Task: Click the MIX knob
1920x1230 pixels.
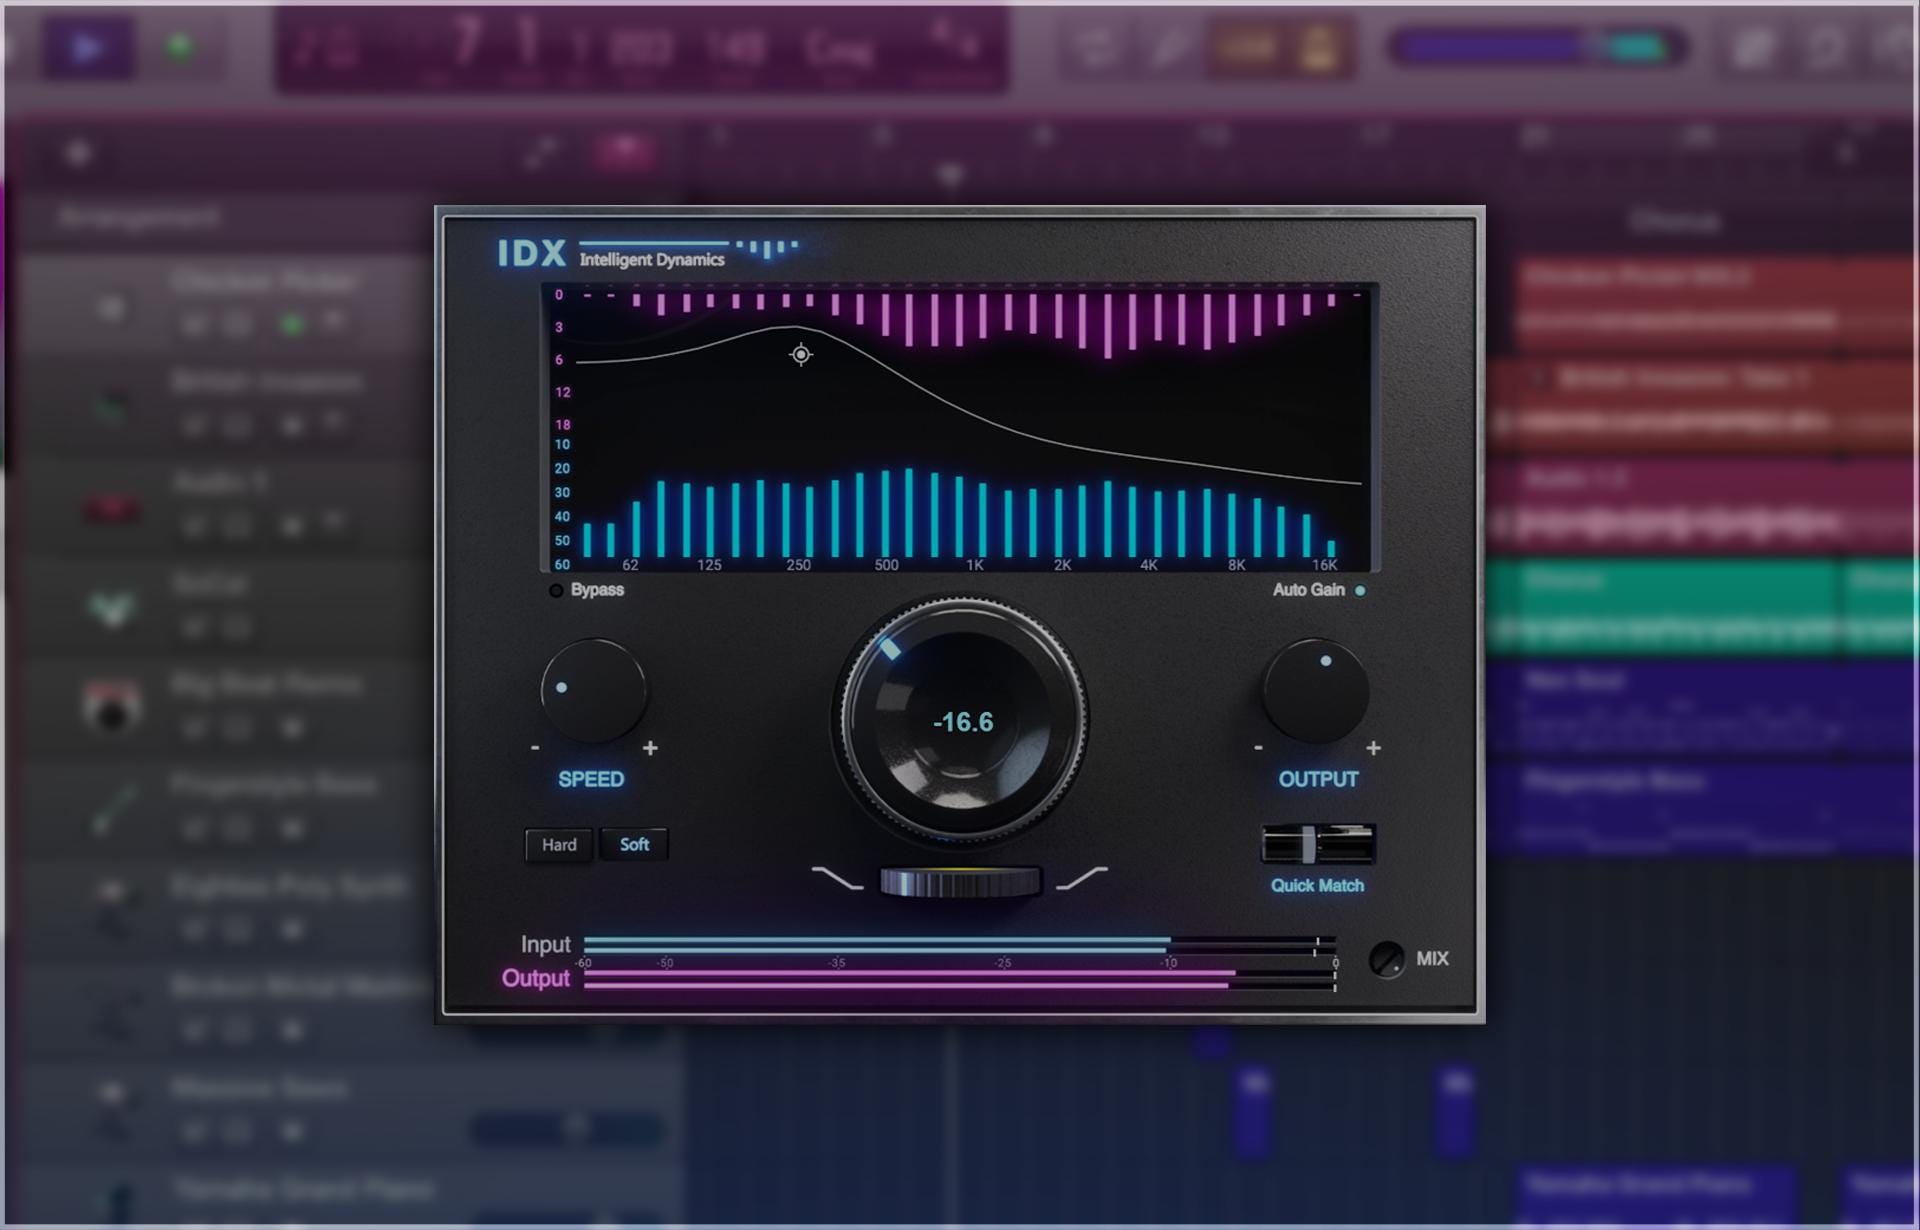Action: point(1386,960)
